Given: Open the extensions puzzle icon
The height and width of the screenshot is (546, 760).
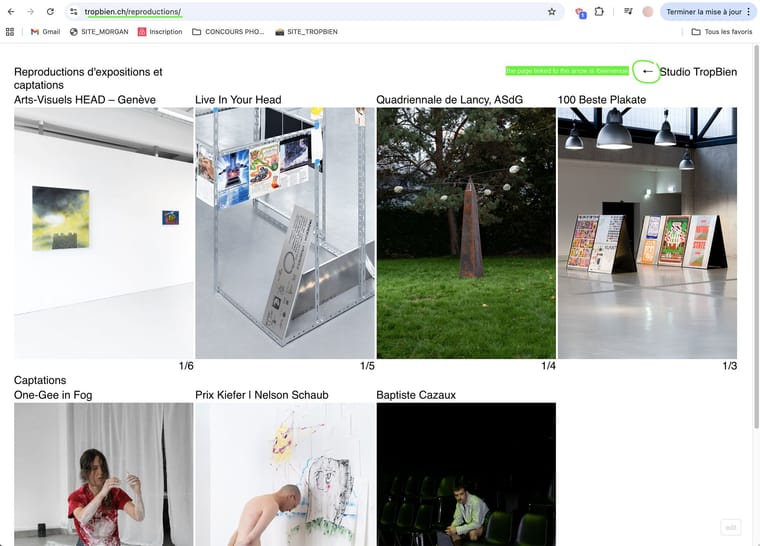Looking at the screenshot, I should (x=599, y=12).
